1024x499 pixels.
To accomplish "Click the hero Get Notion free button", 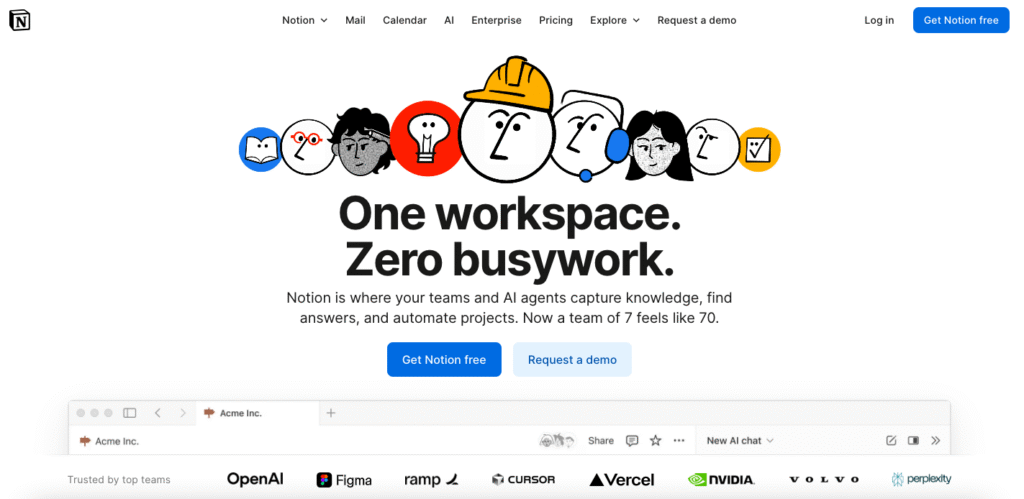I will 444,360.
